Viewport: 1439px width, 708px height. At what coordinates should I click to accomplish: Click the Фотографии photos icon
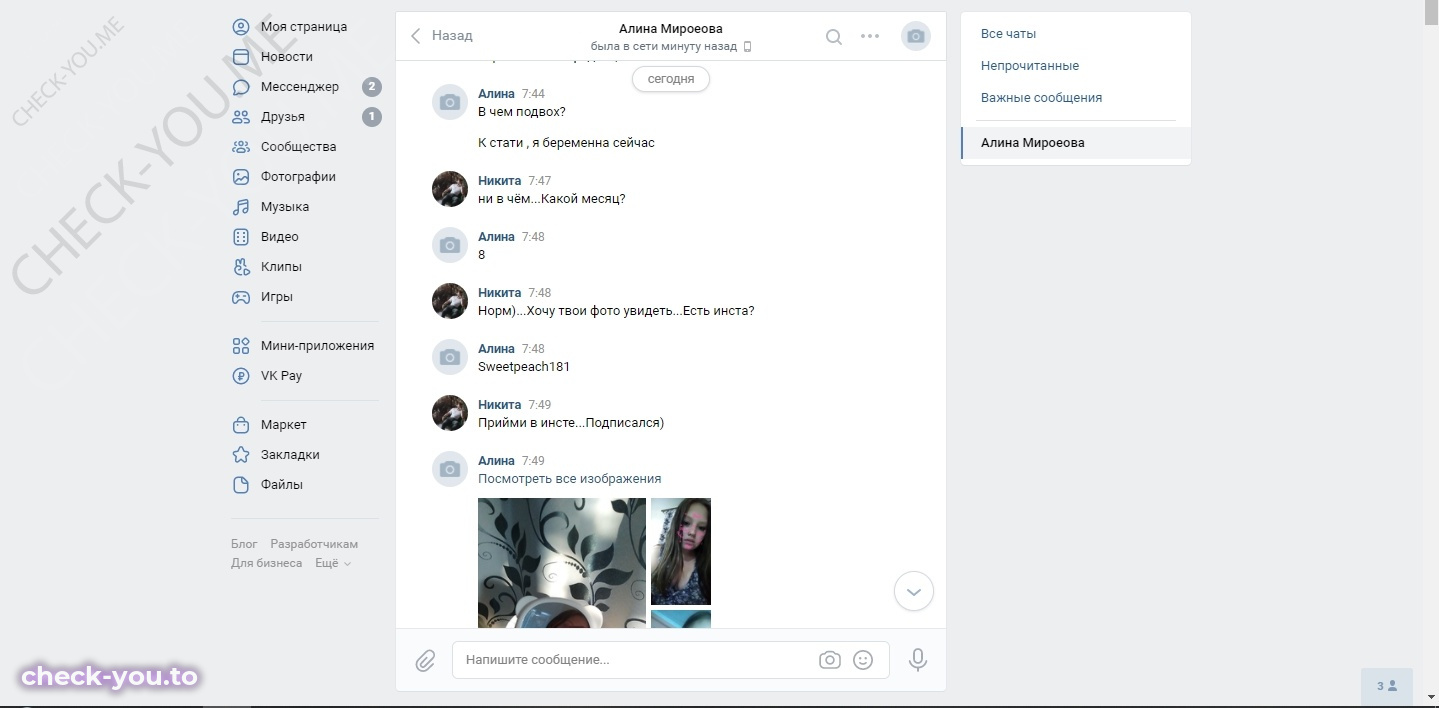(x=241, y=177)
